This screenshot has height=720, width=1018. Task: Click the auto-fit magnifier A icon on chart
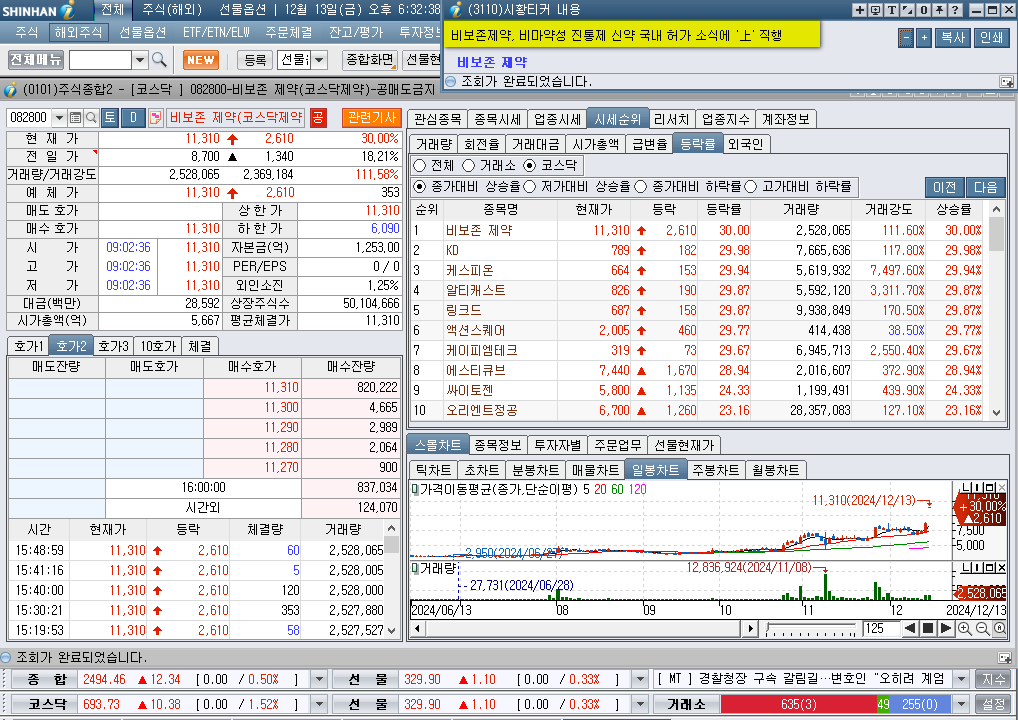pyautogui.click(x=1000, y=628)
